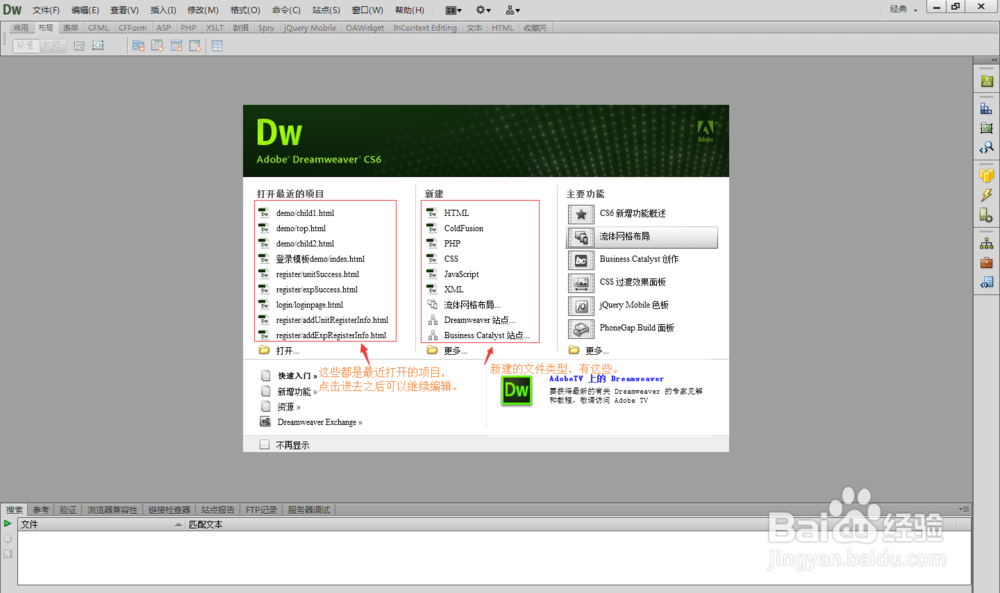The height and width of the screenshot is (593, 1000).
Task: Sort results by 文件 column header
Action: click(101, 524)
